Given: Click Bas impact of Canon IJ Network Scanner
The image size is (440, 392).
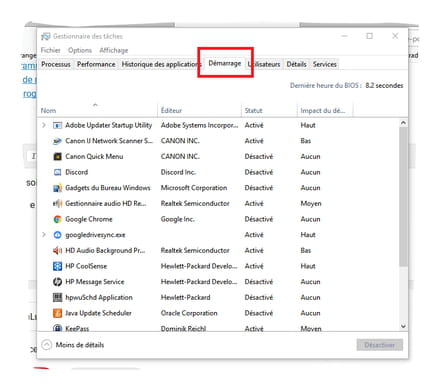Looking at the screenshot, I should point(306,141).
